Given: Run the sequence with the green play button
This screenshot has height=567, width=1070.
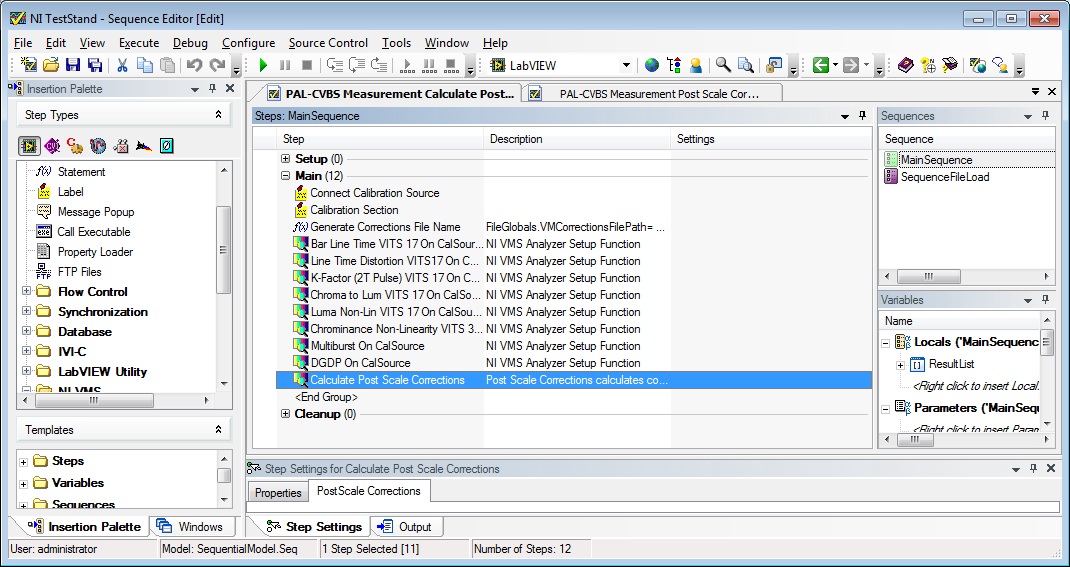Looking at the screenshot, I should [x=263, y=66].
